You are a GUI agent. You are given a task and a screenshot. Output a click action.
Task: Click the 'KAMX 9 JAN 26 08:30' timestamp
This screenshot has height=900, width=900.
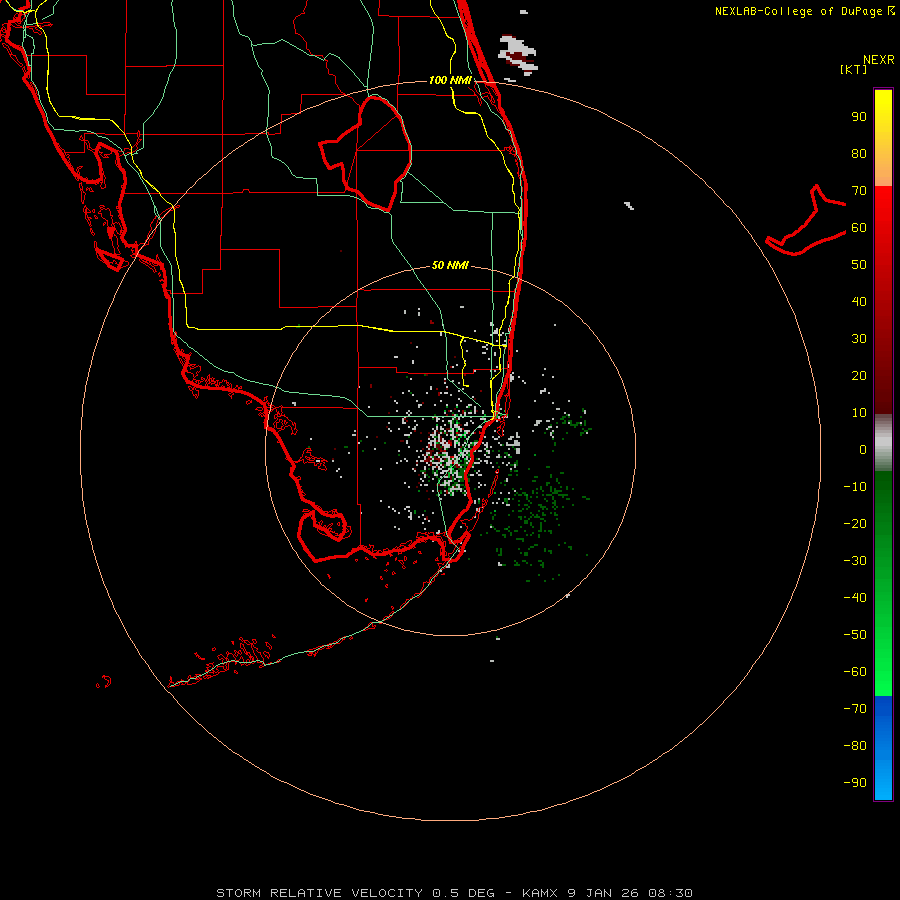coord(607,893)
